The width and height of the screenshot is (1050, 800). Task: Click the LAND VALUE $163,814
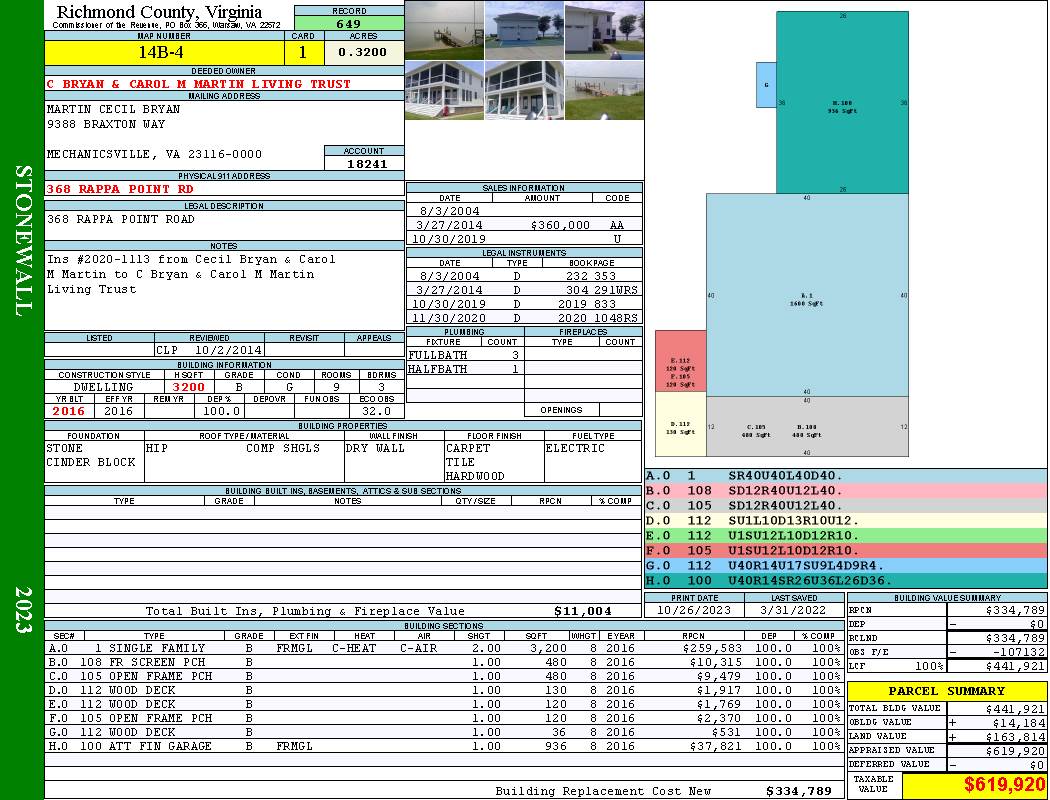[1015, 736]
